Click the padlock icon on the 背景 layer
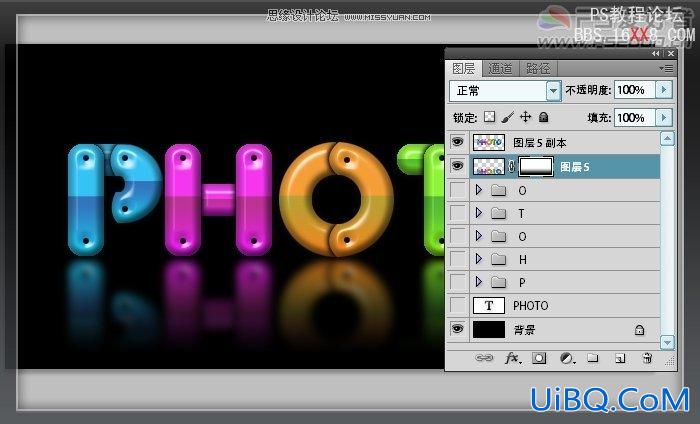The height and width of the screenshot is (424, 700). click(639, 330)
